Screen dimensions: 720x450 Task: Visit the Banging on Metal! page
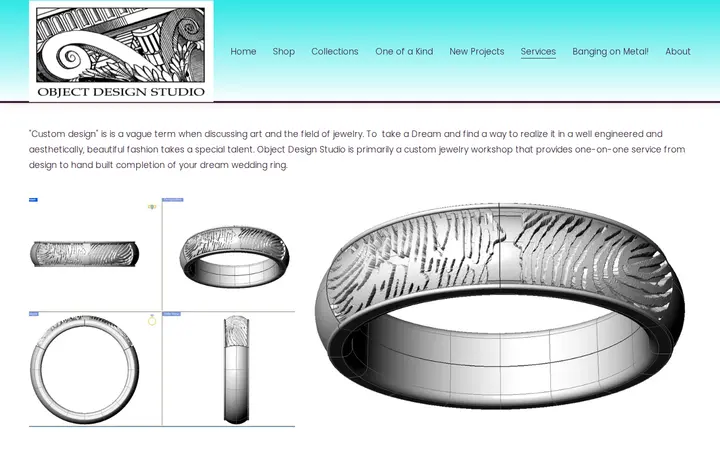coord(610,51)
